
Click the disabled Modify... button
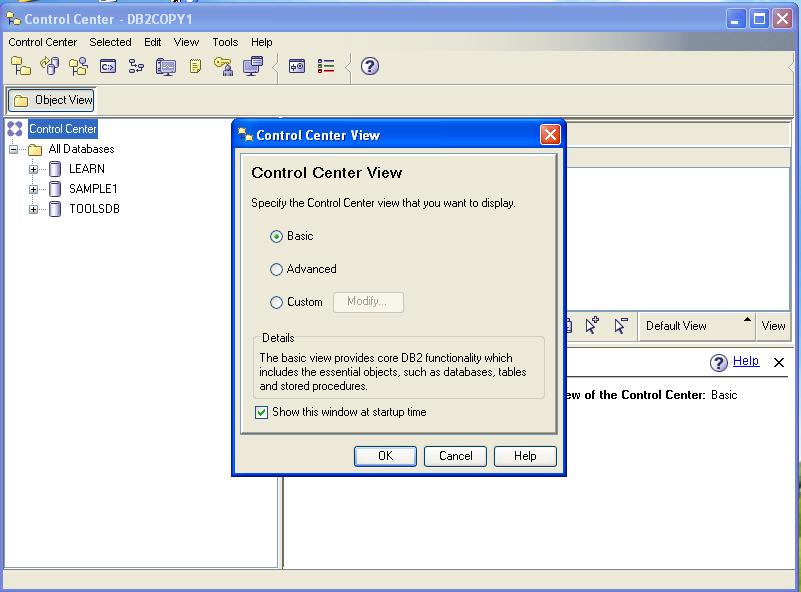368,302
